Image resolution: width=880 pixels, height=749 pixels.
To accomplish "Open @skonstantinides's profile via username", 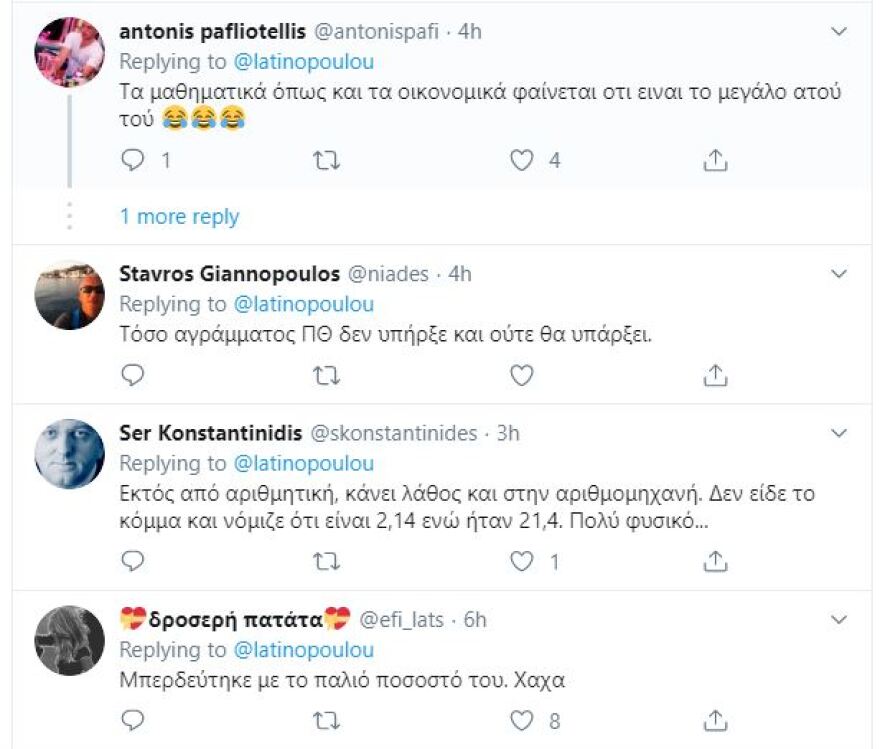I will pos(395,434).
